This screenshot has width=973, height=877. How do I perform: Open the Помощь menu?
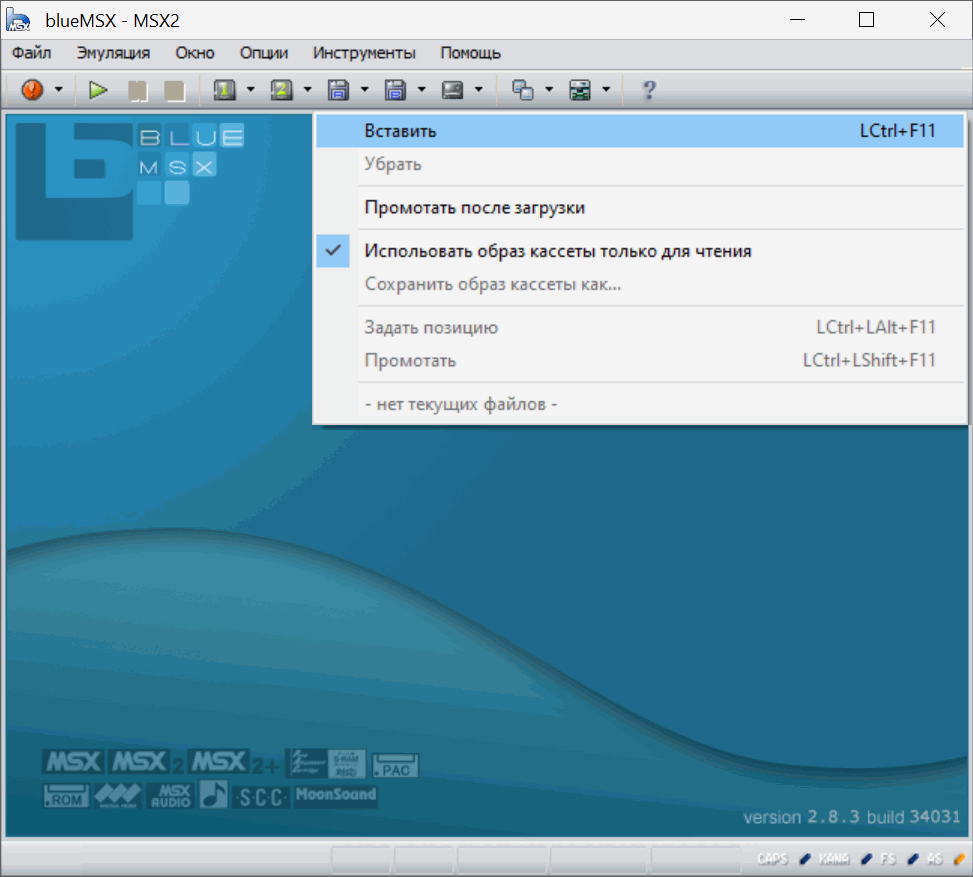[470, 53]
